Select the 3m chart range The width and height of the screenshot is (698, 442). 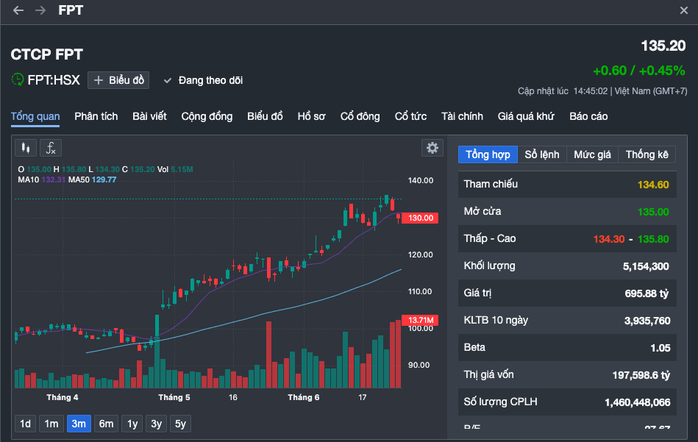coord(79,424)
